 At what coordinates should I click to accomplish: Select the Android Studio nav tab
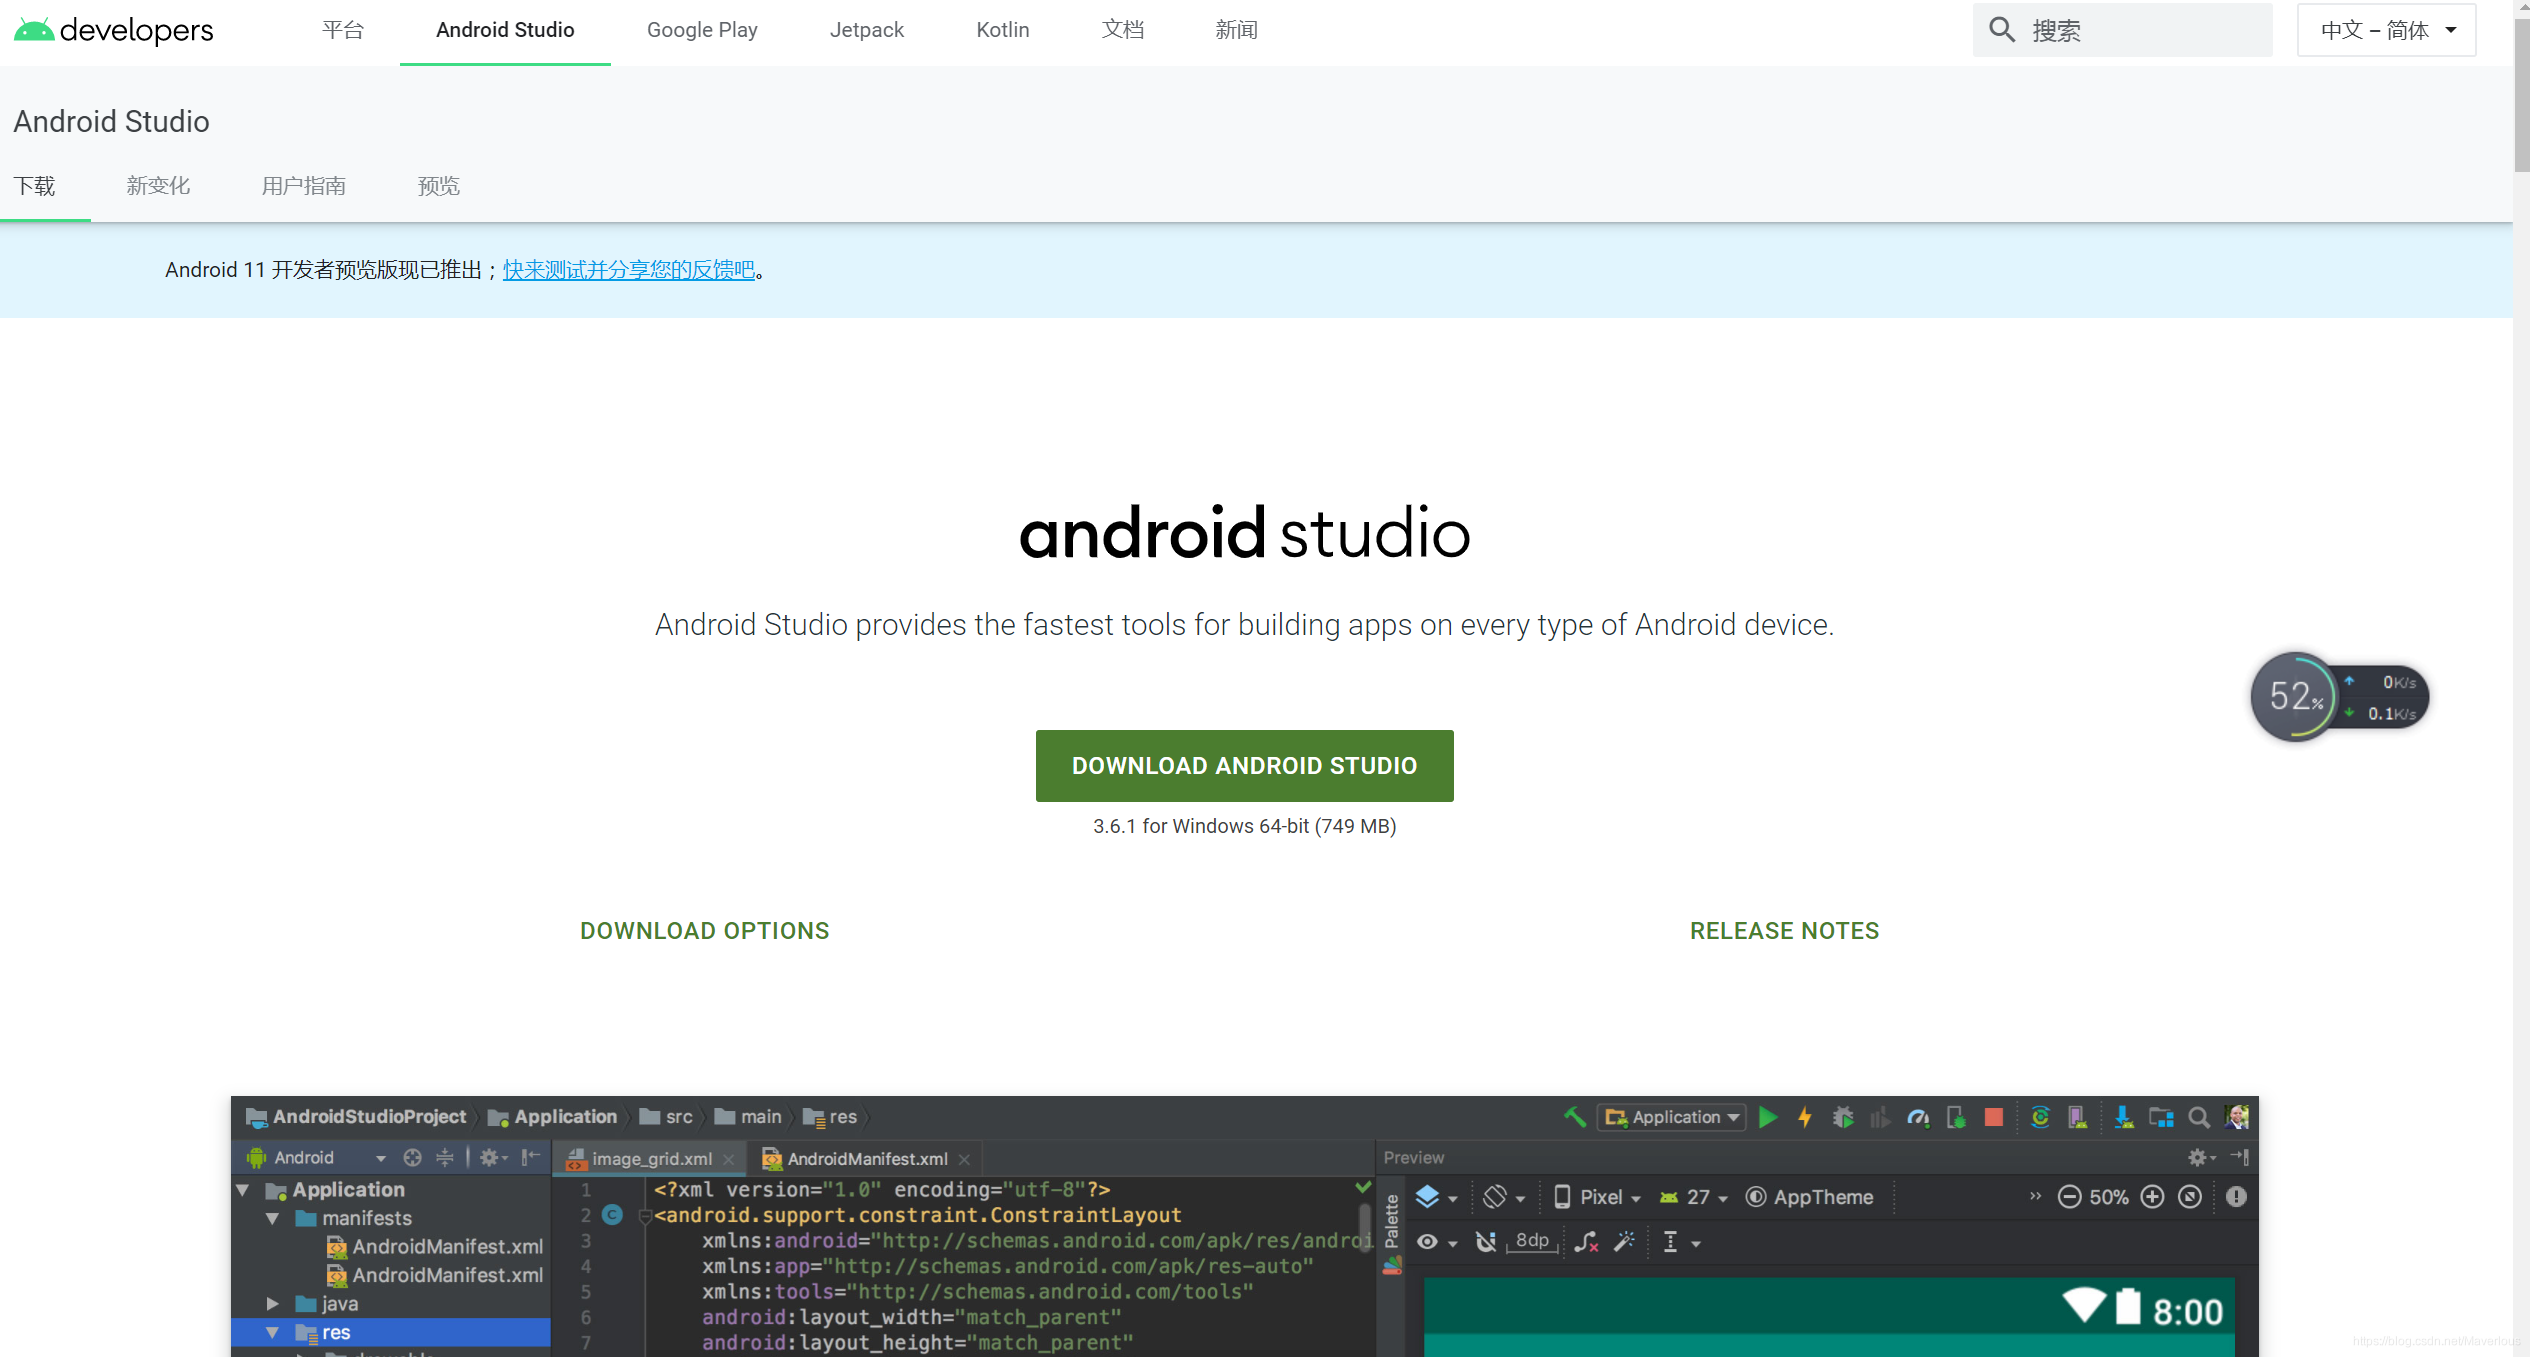(505, 30)
